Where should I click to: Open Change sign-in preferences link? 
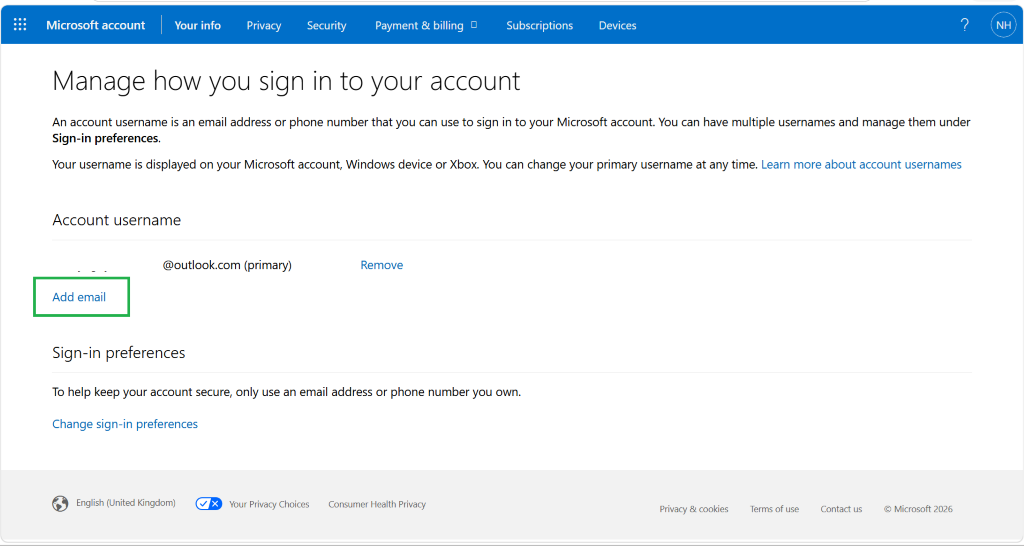click(x=125, y=424)
